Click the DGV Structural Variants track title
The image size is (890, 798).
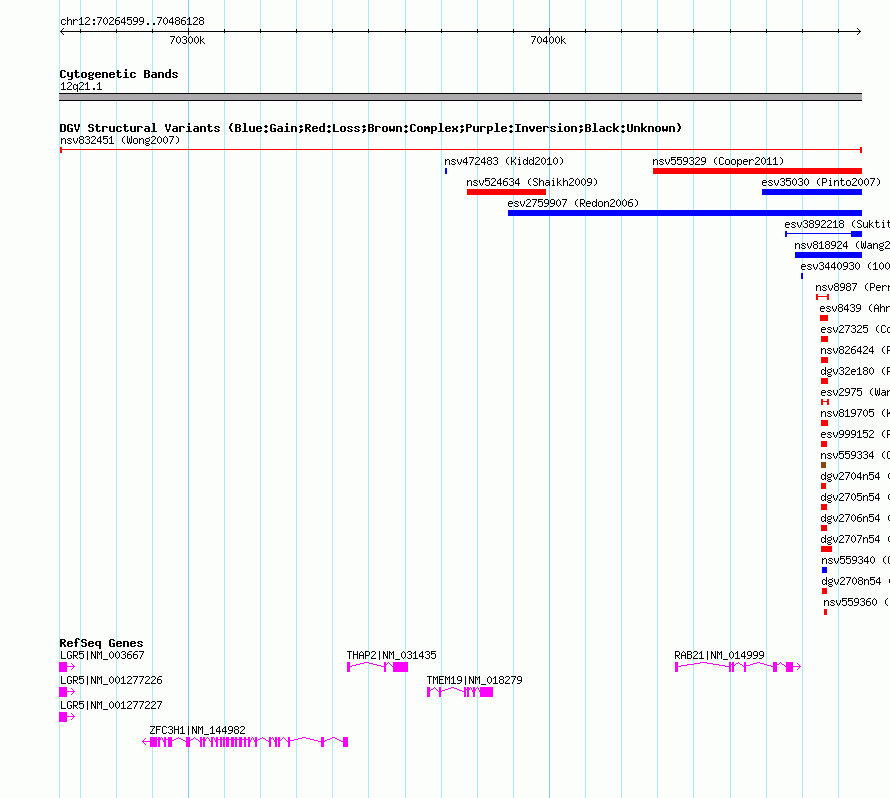coord(371,128)
